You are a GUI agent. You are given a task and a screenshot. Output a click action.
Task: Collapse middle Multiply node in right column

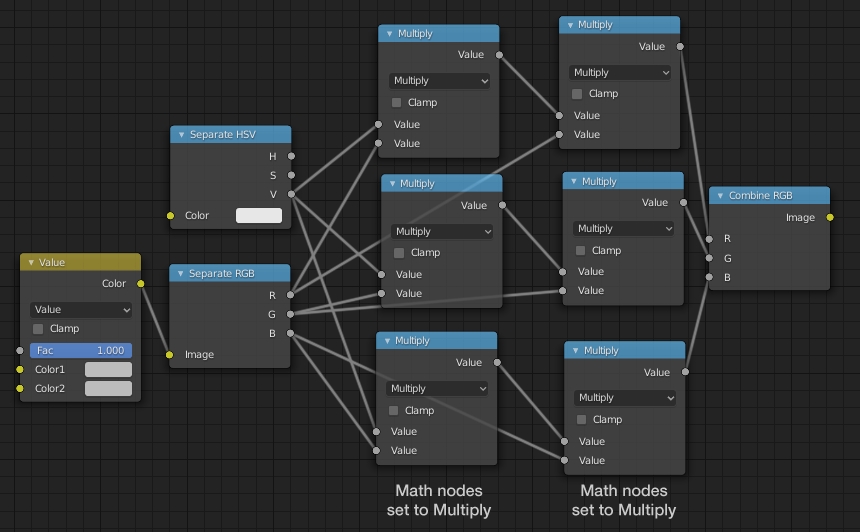click(574, 182)
